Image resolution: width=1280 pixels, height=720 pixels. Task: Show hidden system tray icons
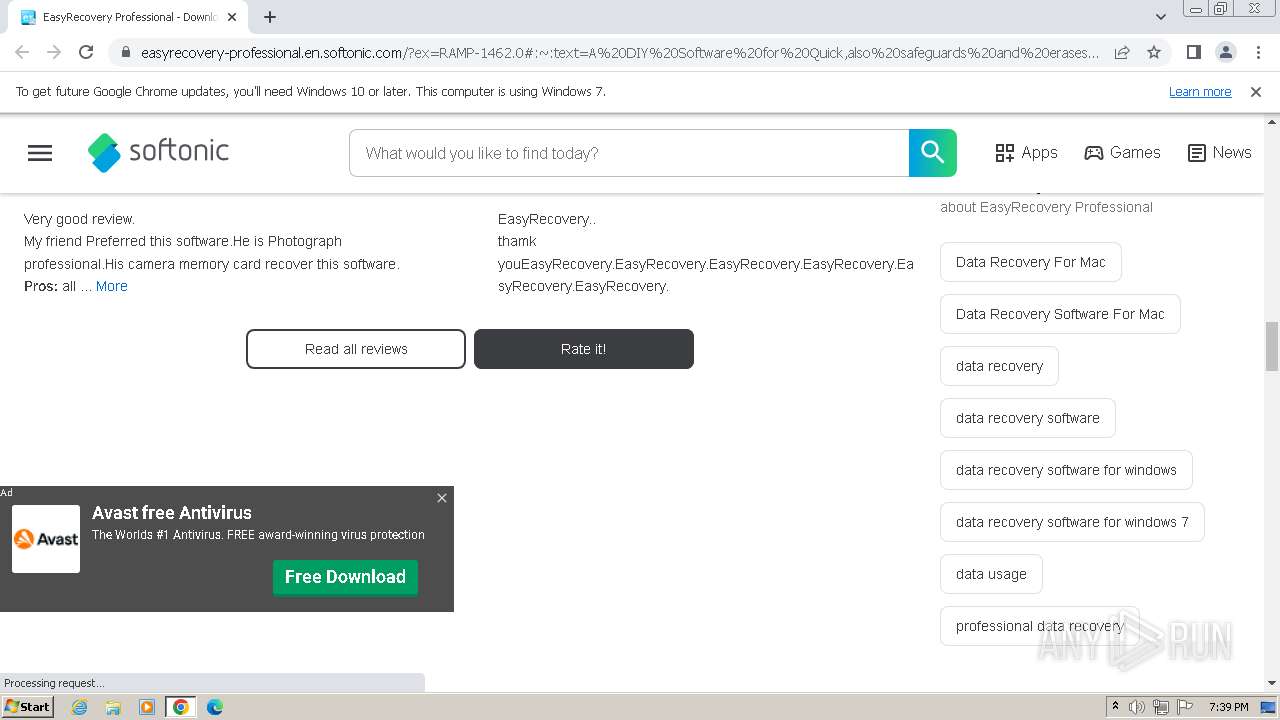[x=1115, y=707]
